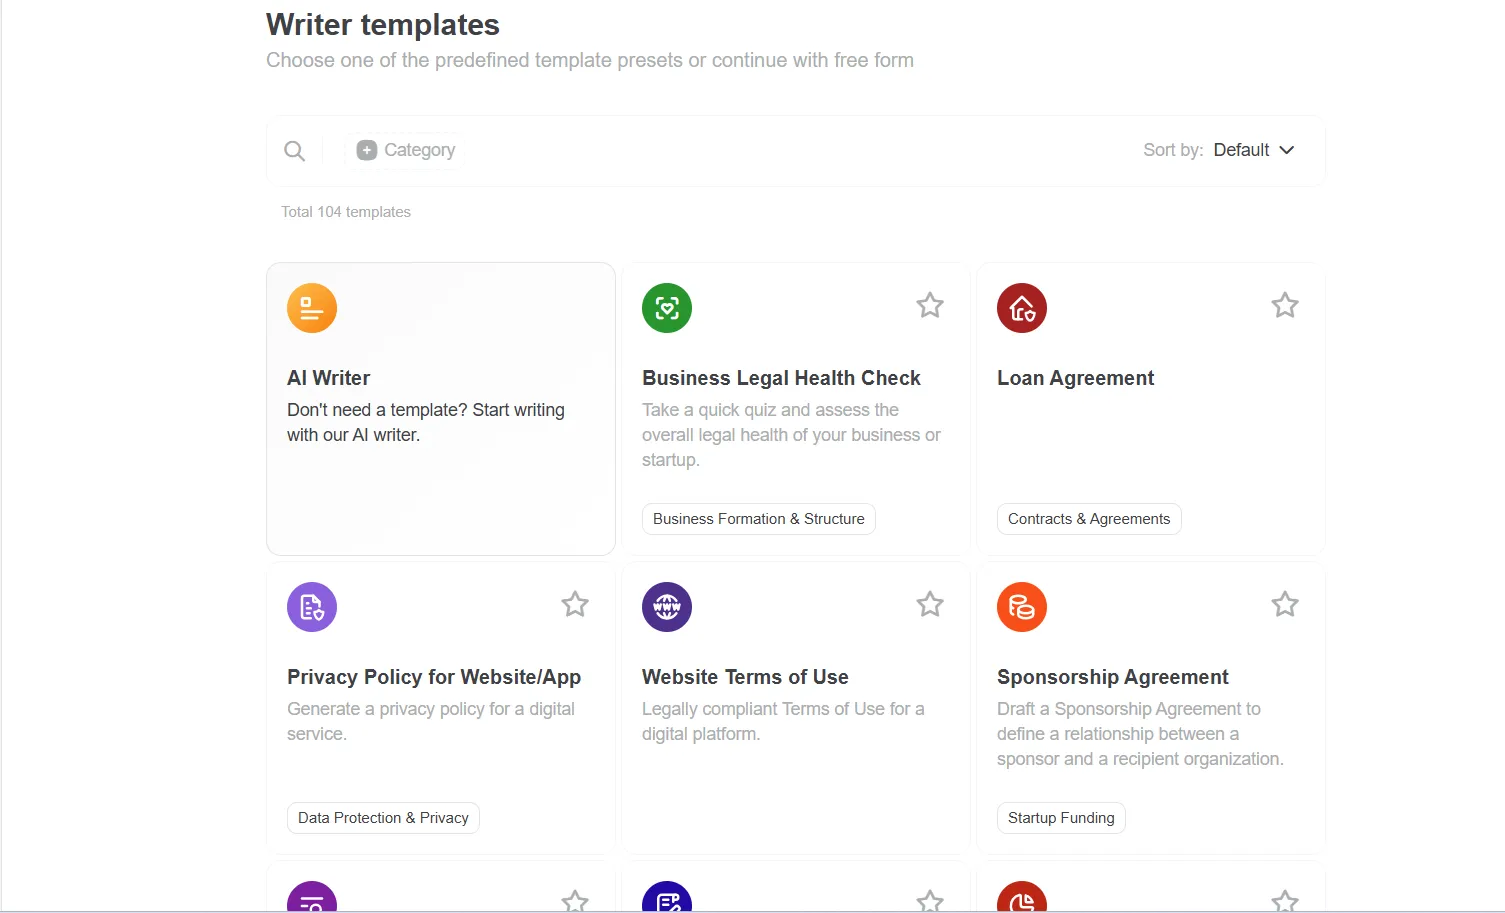Favorite the Website Terms of Use template
Viewport: 1505px width, 913px height.
tap(930, 604)
